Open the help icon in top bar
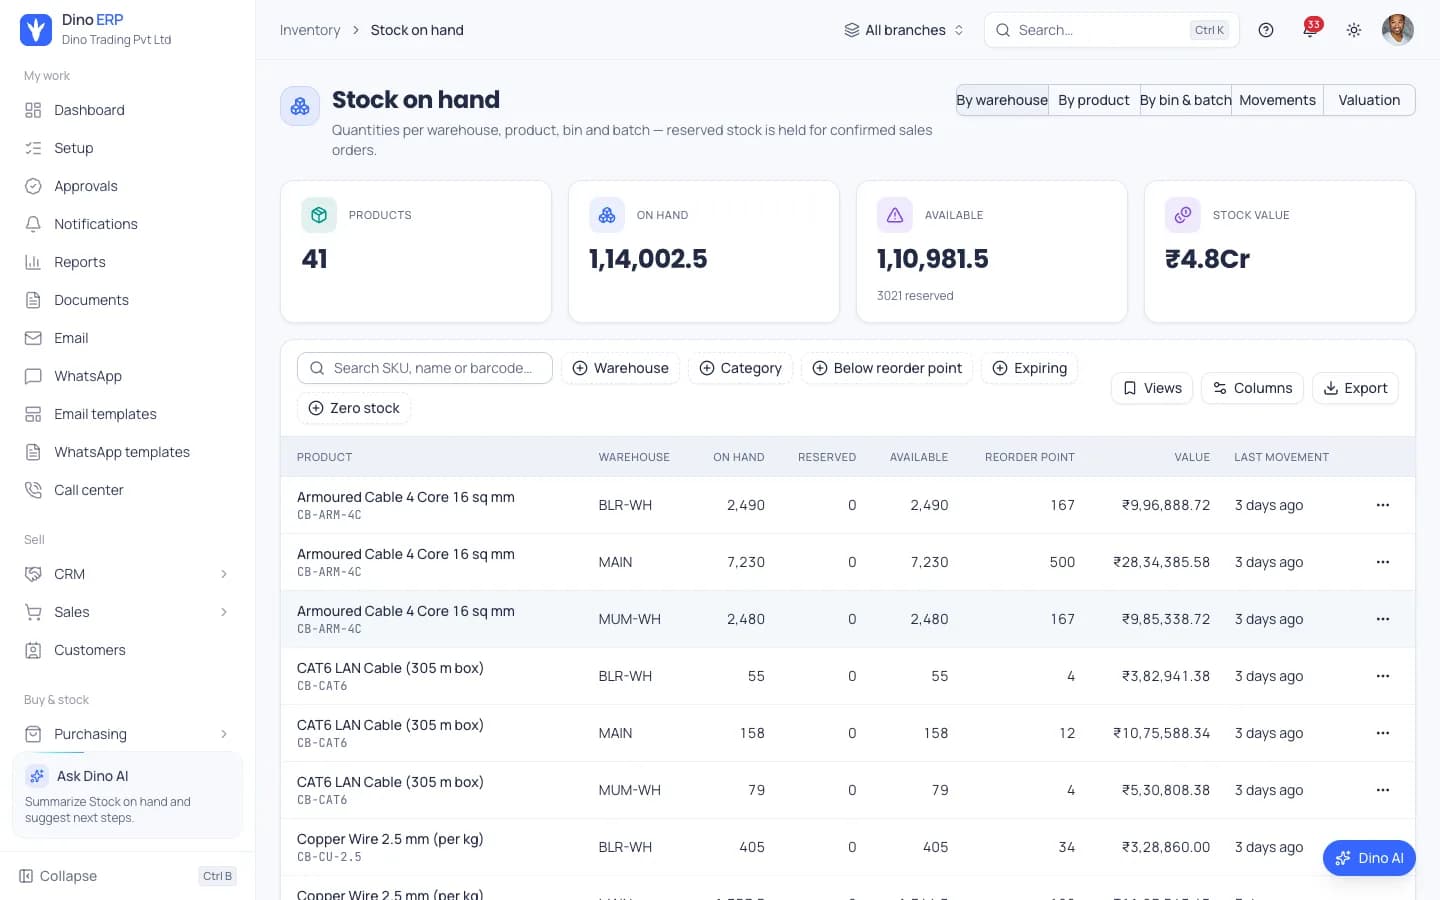 1266,30
